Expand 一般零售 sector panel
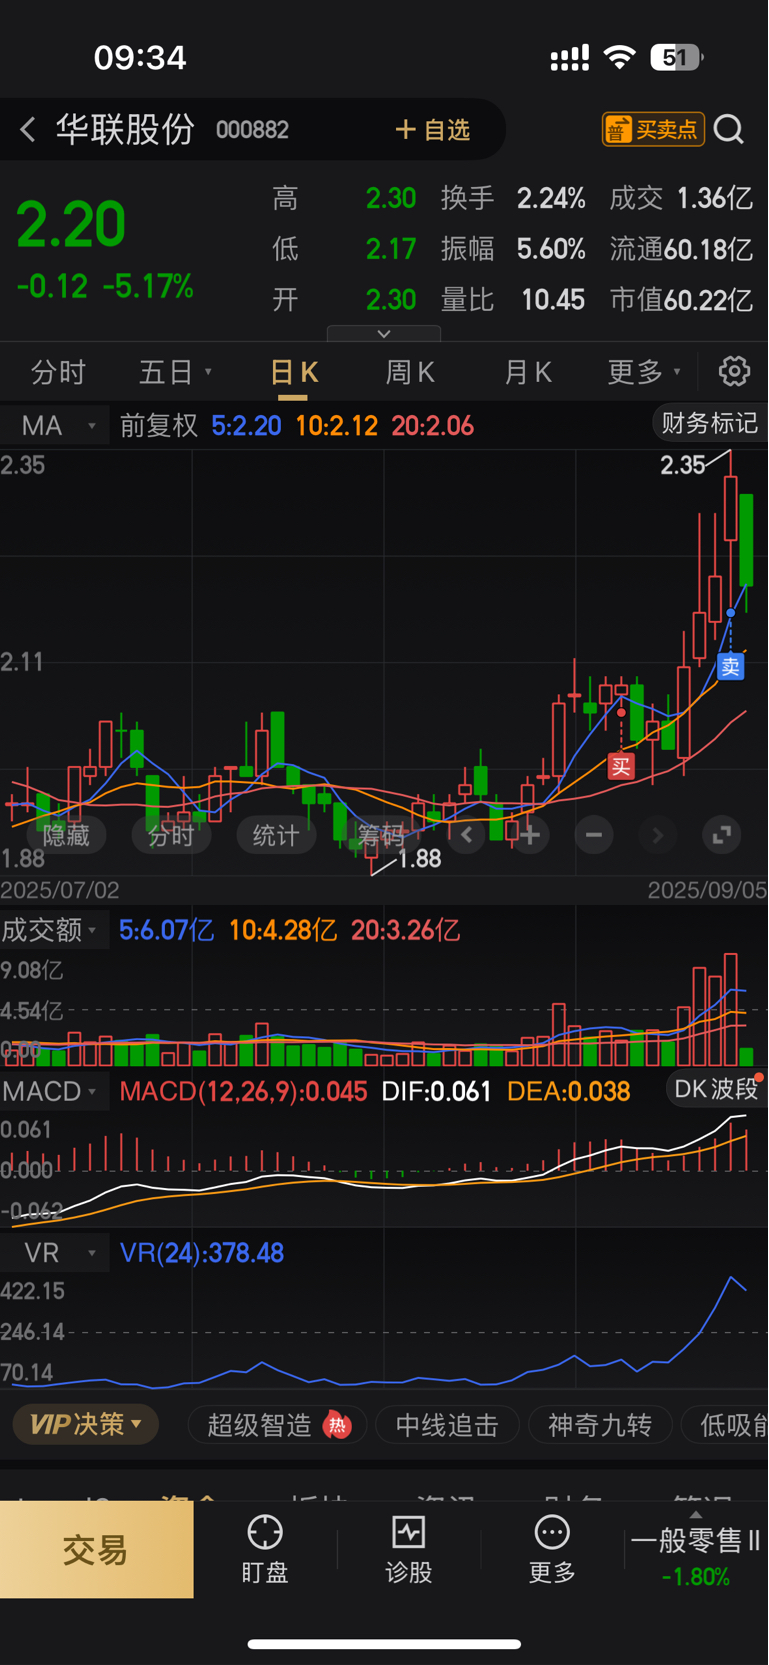This screenshot has width=769, height=1665. [x=695, y=1549]
